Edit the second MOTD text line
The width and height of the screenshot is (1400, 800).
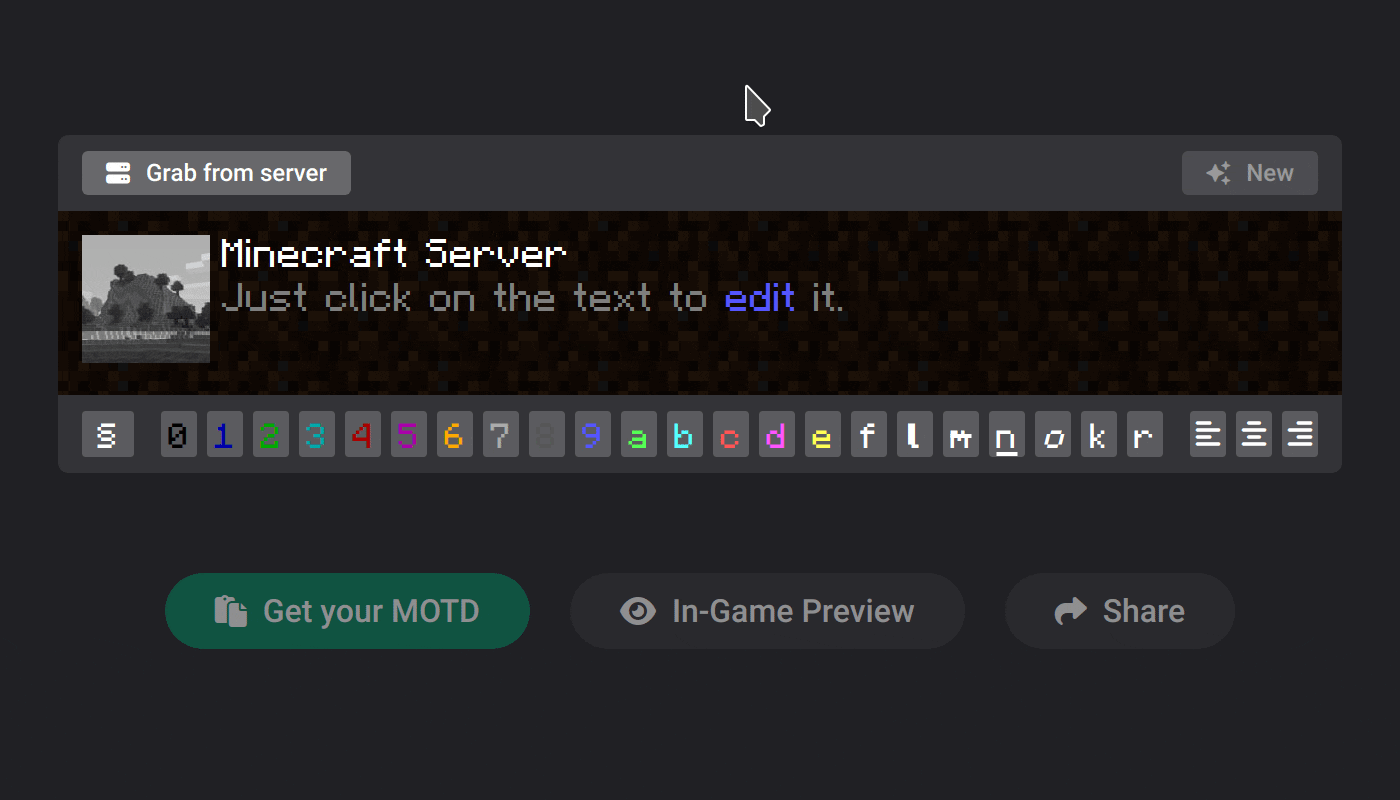tap(532, 298)
